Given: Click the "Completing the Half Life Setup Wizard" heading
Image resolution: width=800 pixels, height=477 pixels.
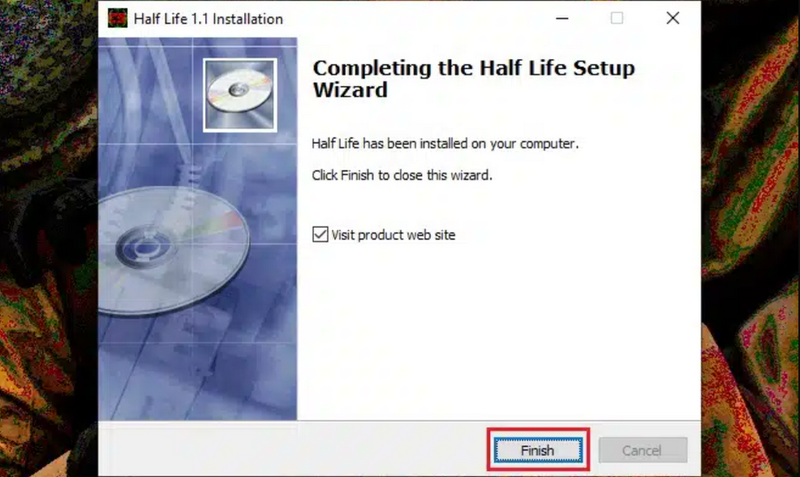Looking at the screenshot, I should [x=473, y=79].
